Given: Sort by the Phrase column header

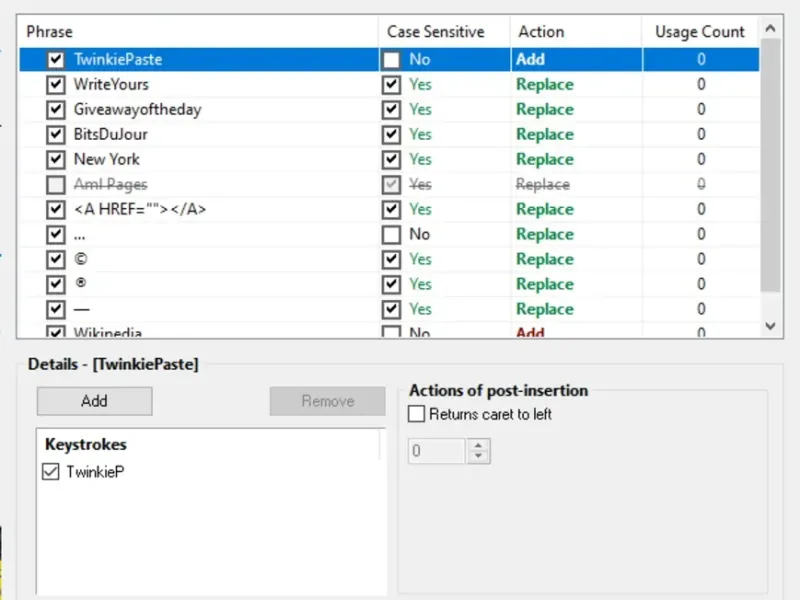Looking at the screenshot, I should tap(198, 32).
